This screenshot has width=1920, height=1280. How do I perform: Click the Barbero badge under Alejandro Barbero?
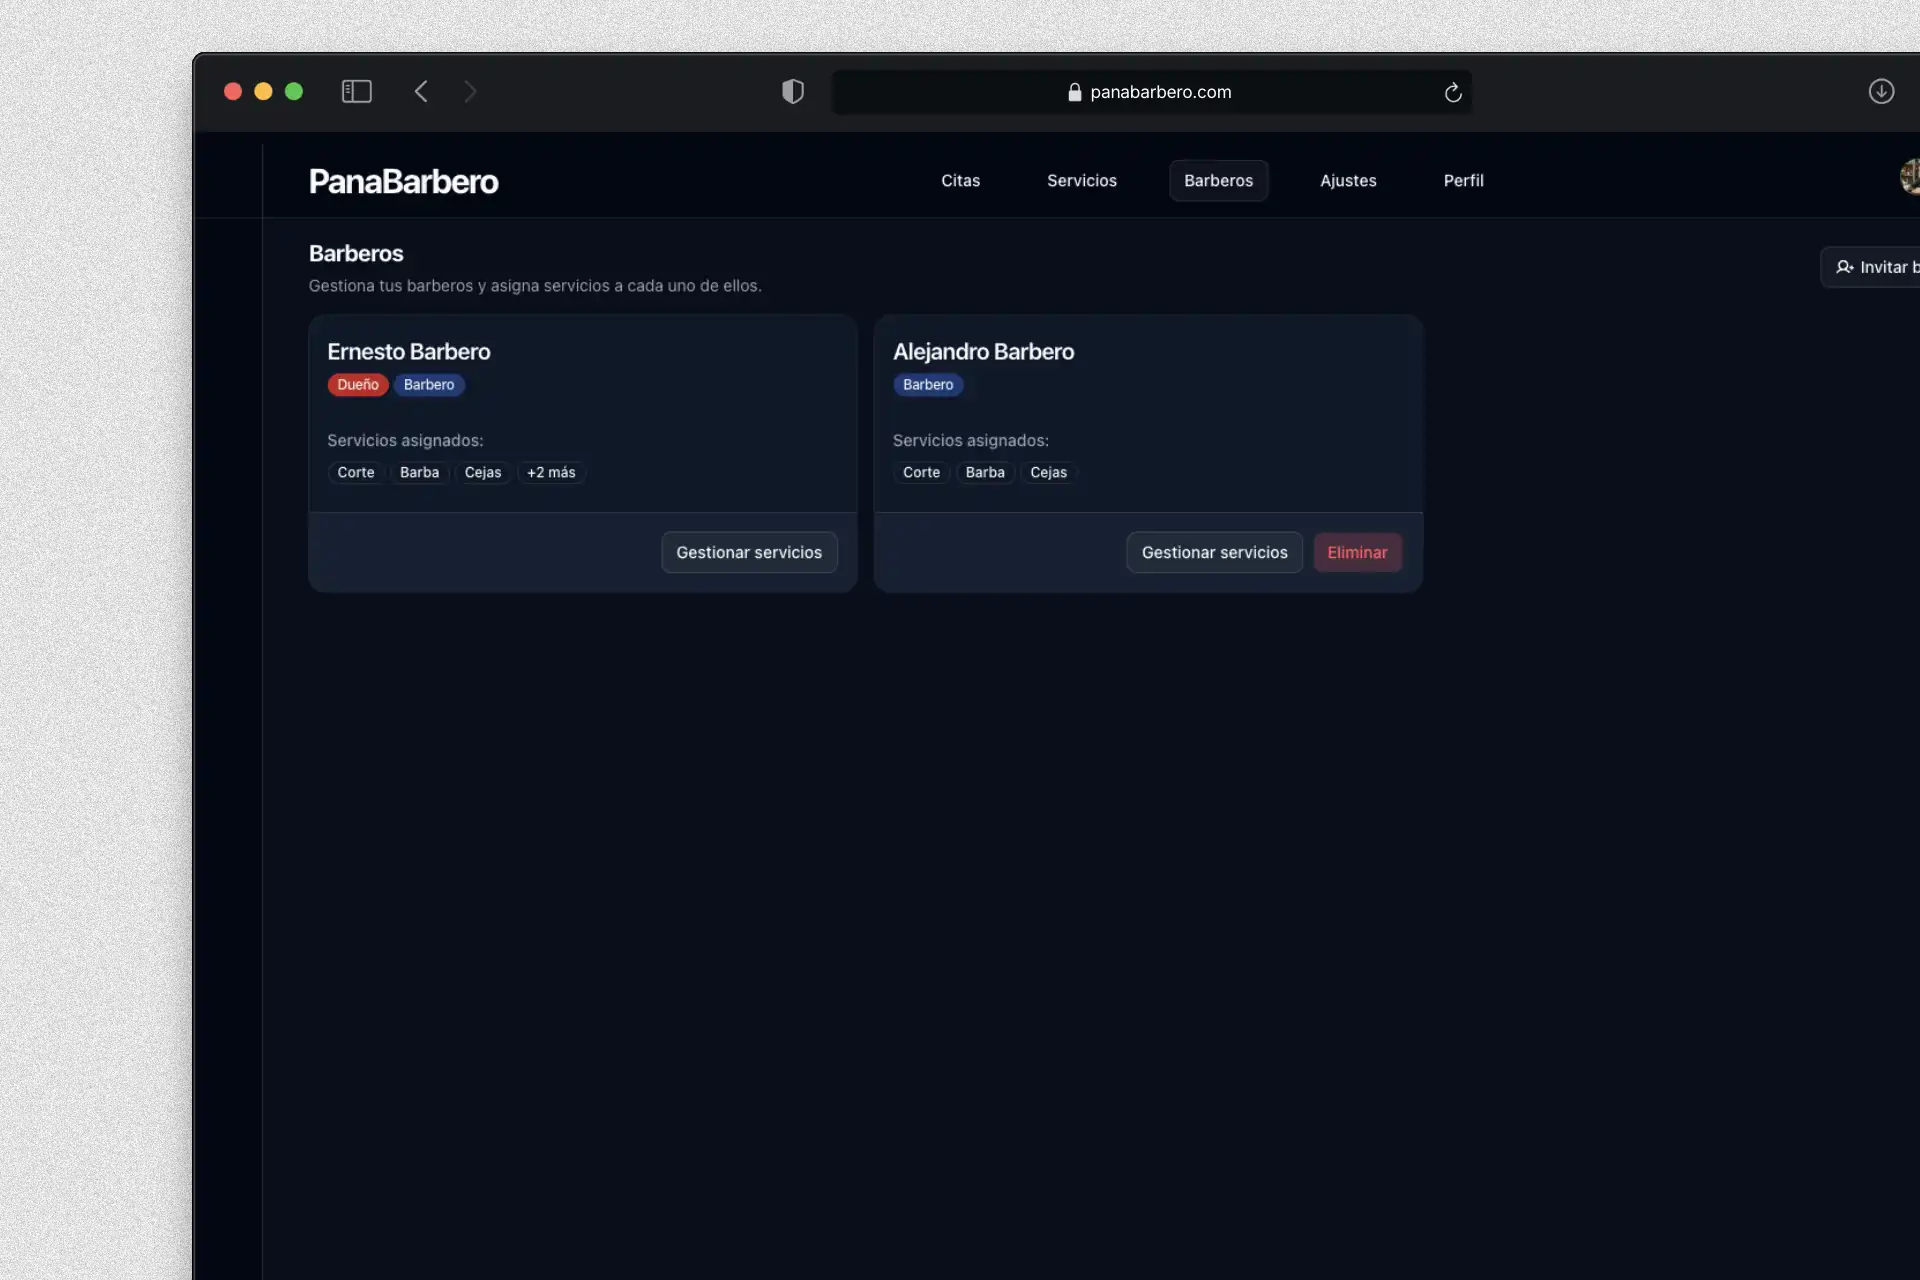pos(928,385)
